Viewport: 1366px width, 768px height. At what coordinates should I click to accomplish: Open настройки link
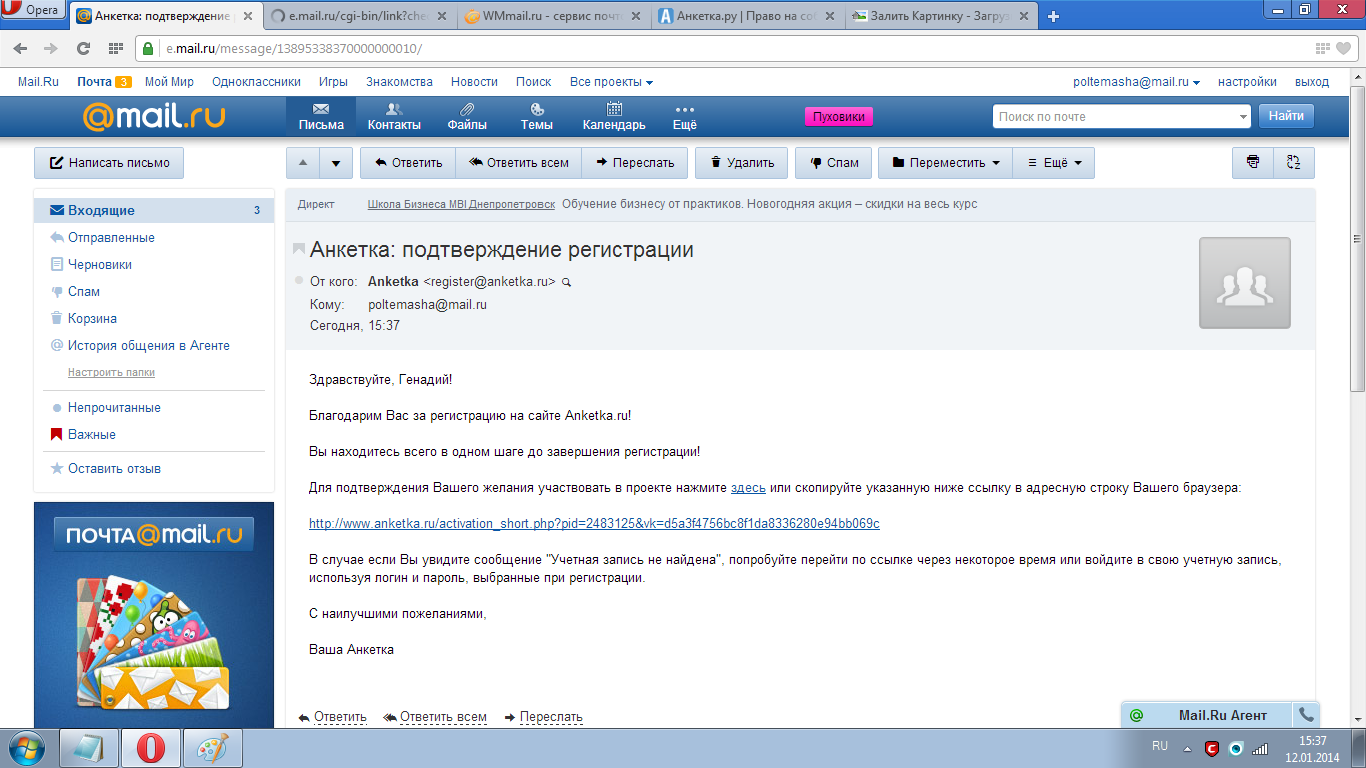(1247, 82)
